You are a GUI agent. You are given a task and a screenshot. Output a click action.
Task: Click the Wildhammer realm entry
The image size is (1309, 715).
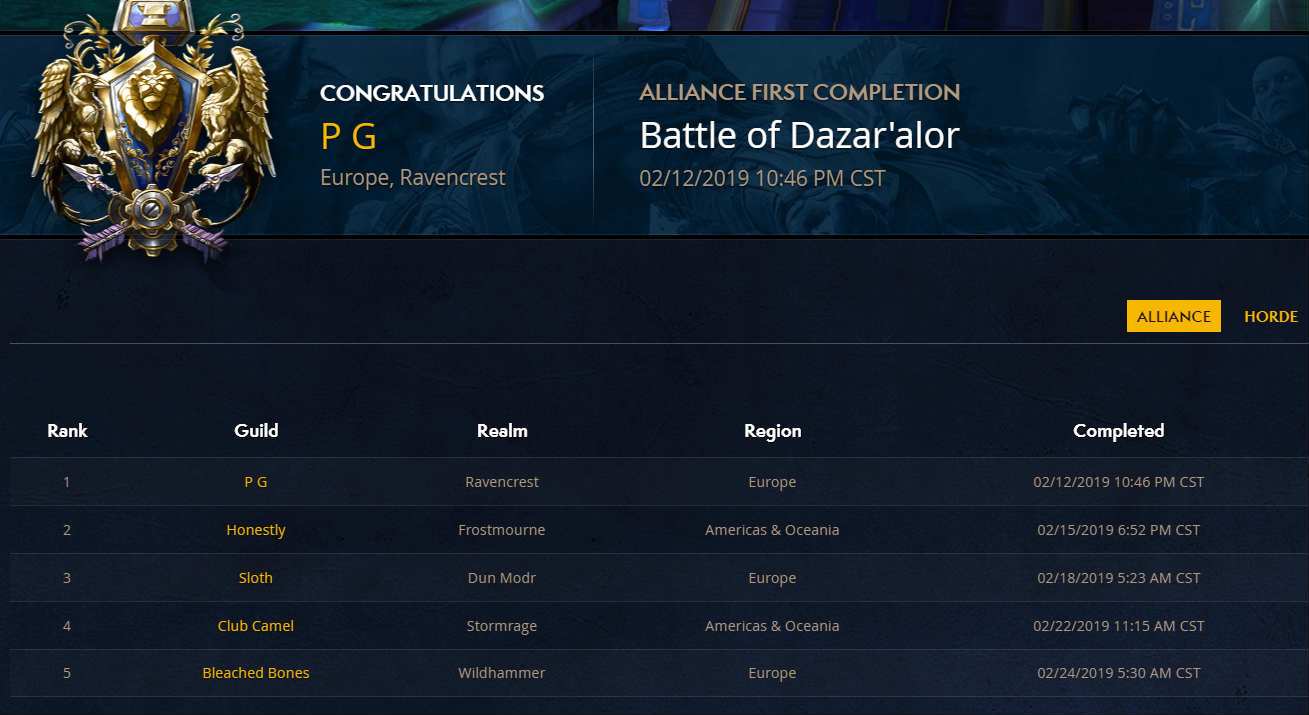pyautogui.click(x=502, y=674)
